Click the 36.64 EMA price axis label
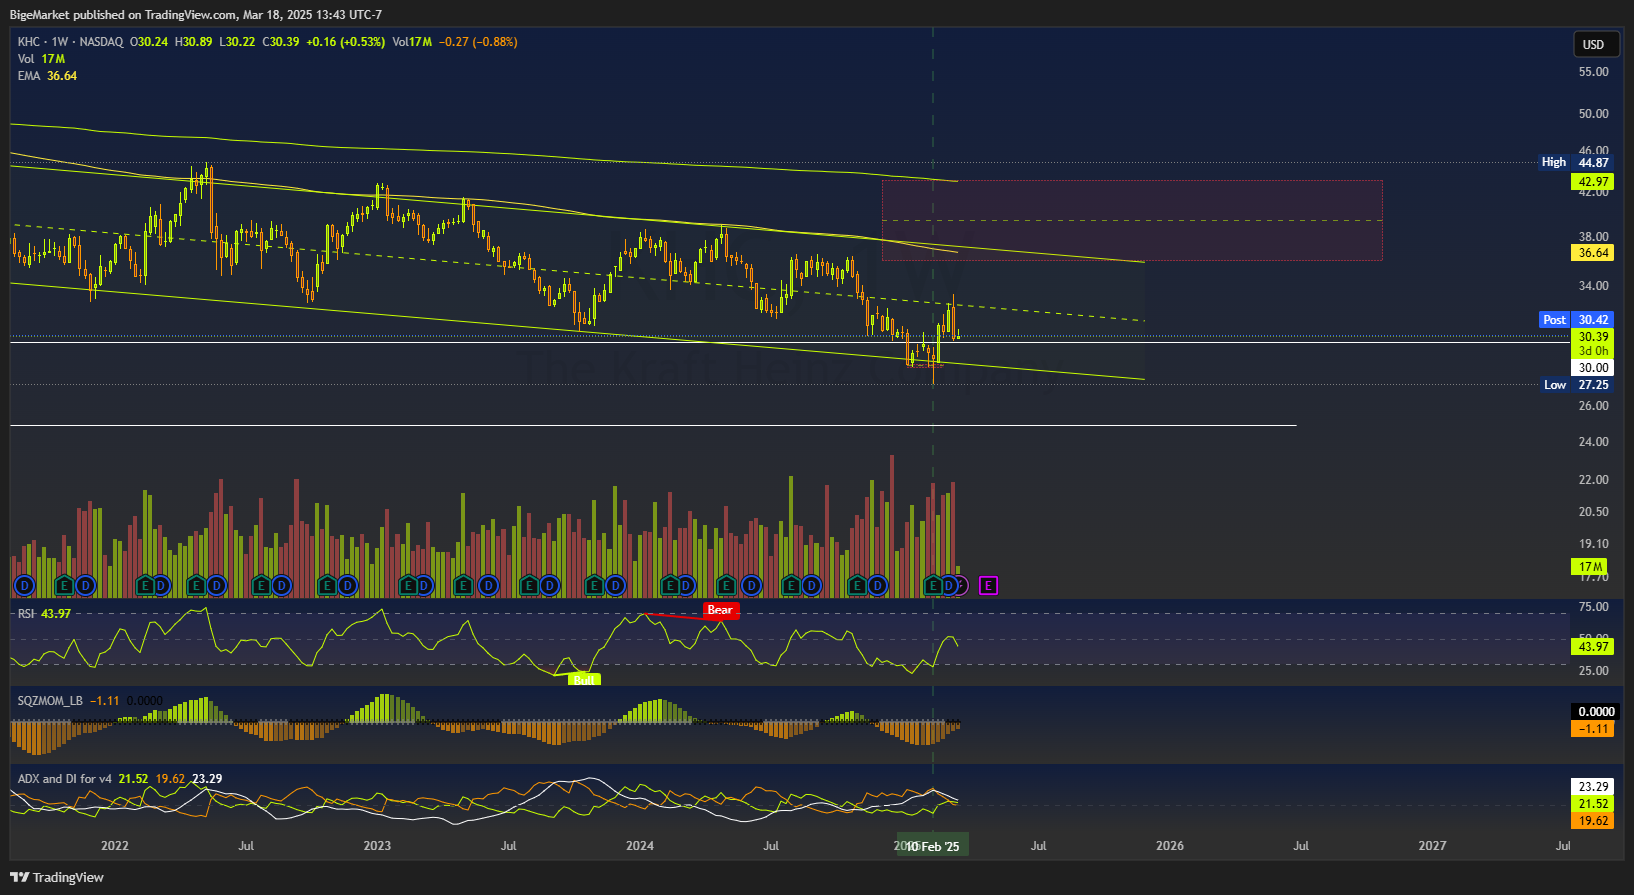This screenshot has width=1634, height=895. [1593, 253]
